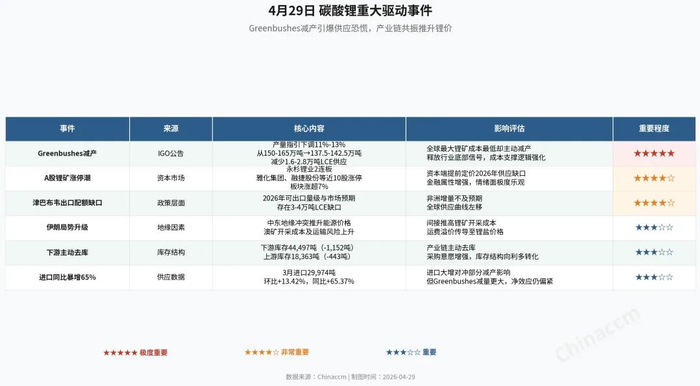Click the blue star rating for 伊朗局势升级
Screen dimensions: 700x386
pyautogui.click(x=654, y=228)
